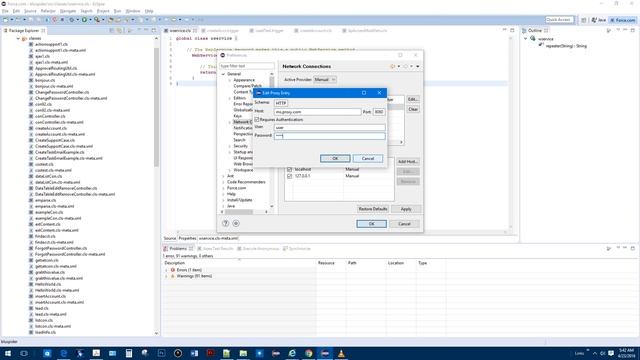The height and width of the screenshot is (360, 640).
Task: Collapse the General preferences node
Action: point(223,74)
